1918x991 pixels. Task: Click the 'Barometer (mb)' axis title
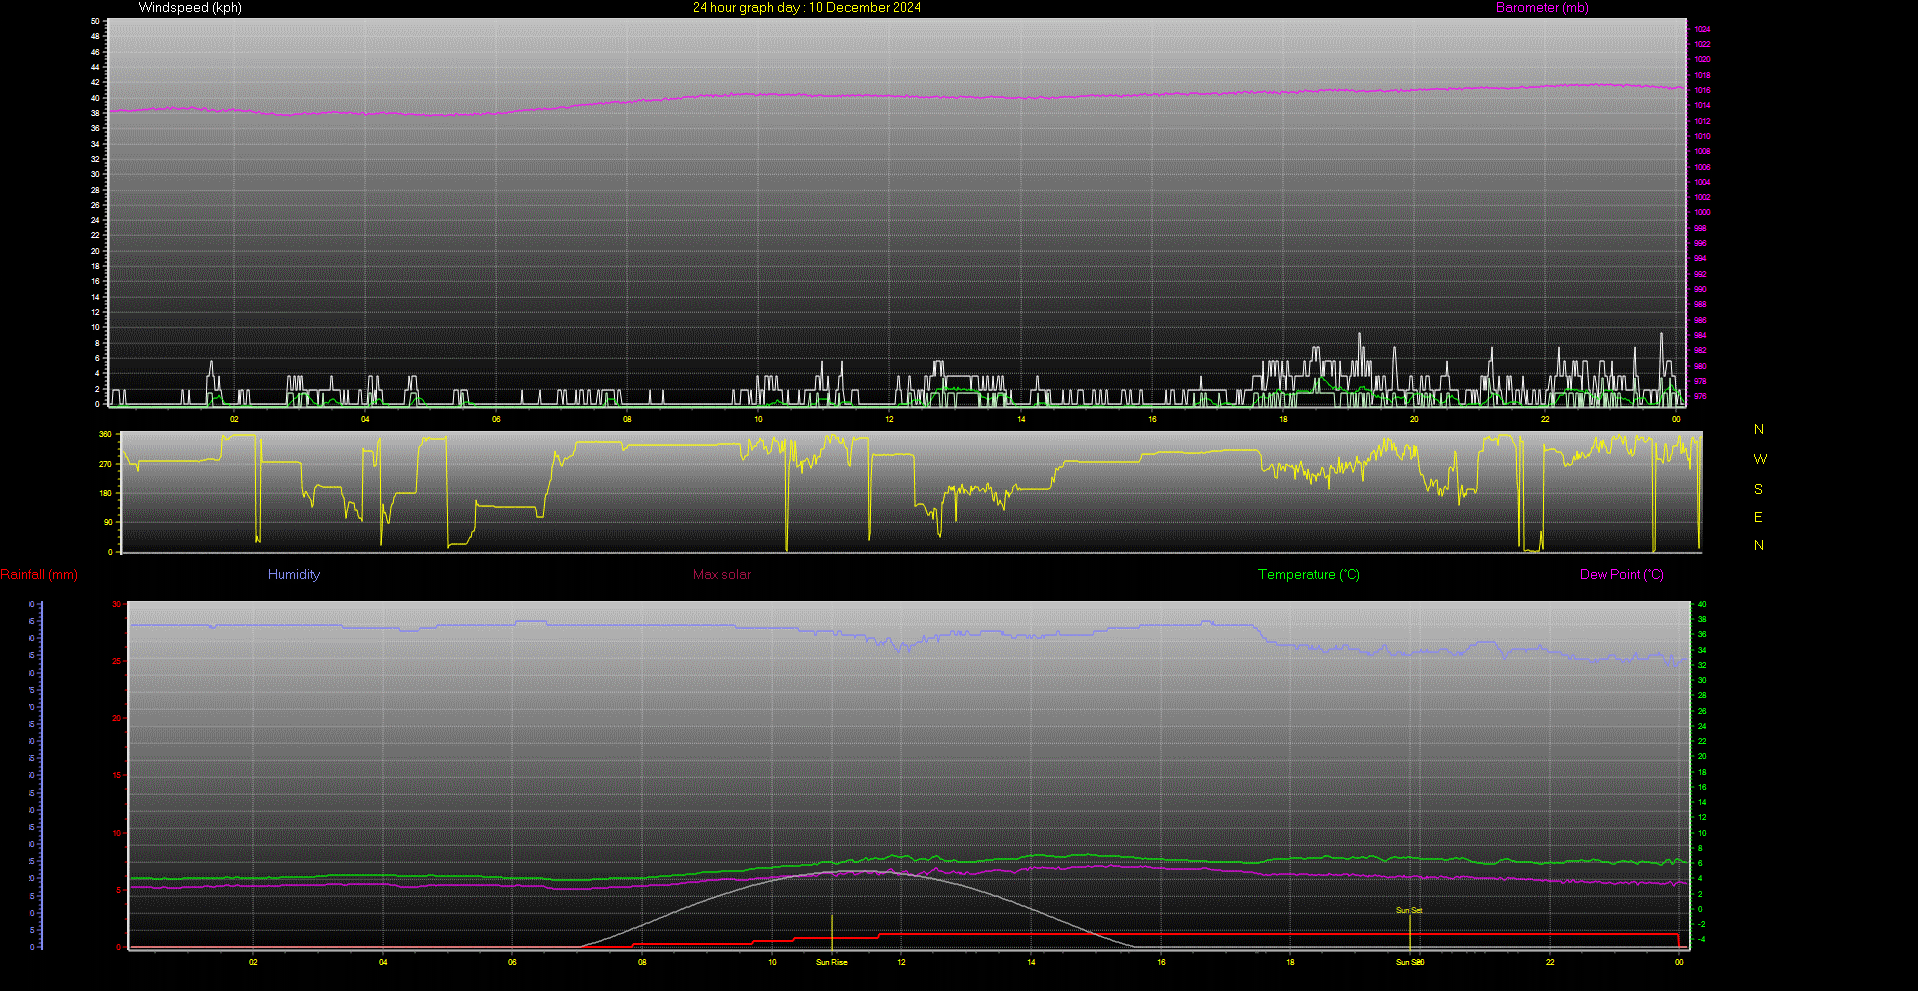[x=1542, y=8]
